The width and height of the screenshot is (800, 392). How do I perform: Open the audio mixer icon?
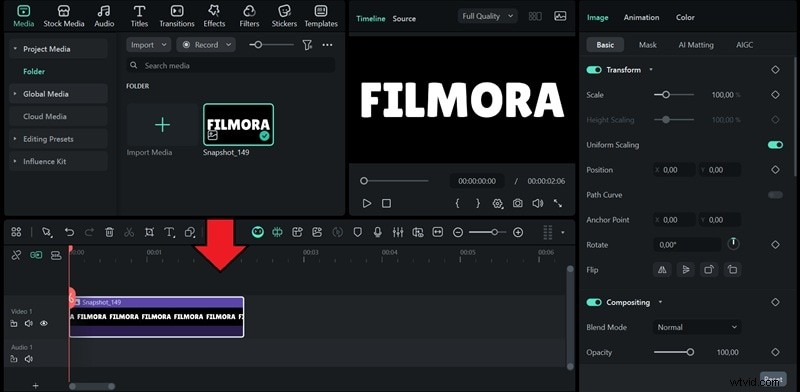[398, 233]
